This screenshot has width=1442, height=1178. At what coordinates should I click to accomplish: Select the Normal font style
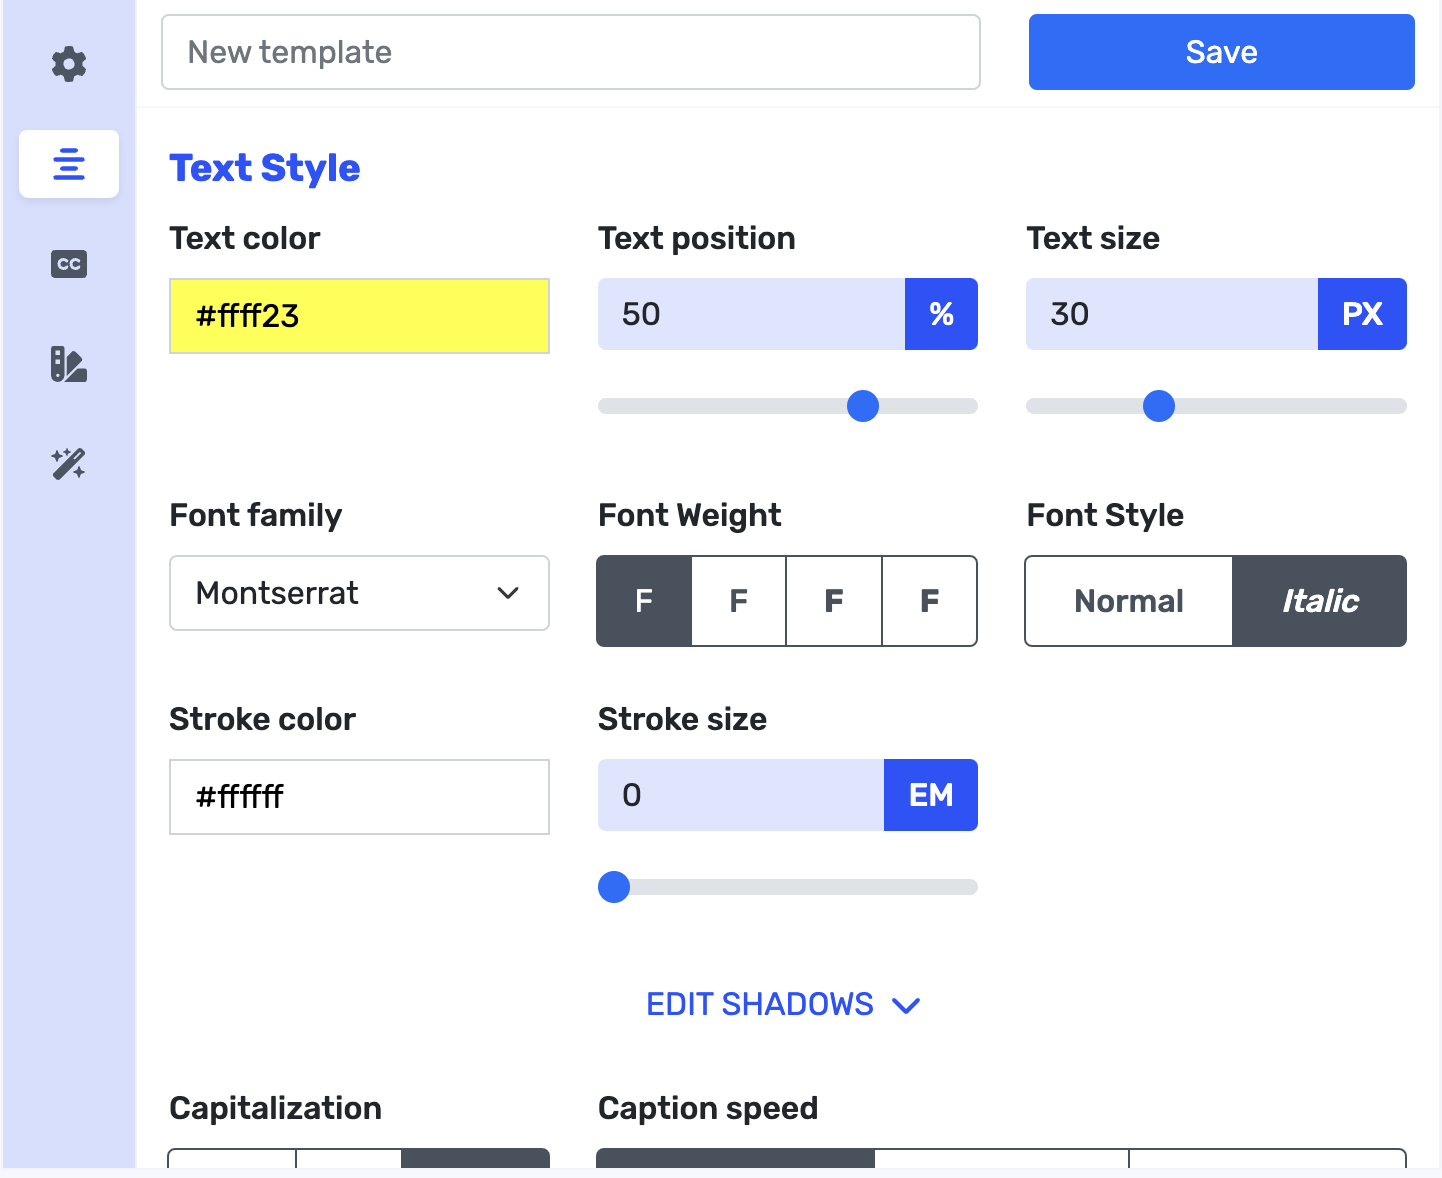tap(1129, 601)
